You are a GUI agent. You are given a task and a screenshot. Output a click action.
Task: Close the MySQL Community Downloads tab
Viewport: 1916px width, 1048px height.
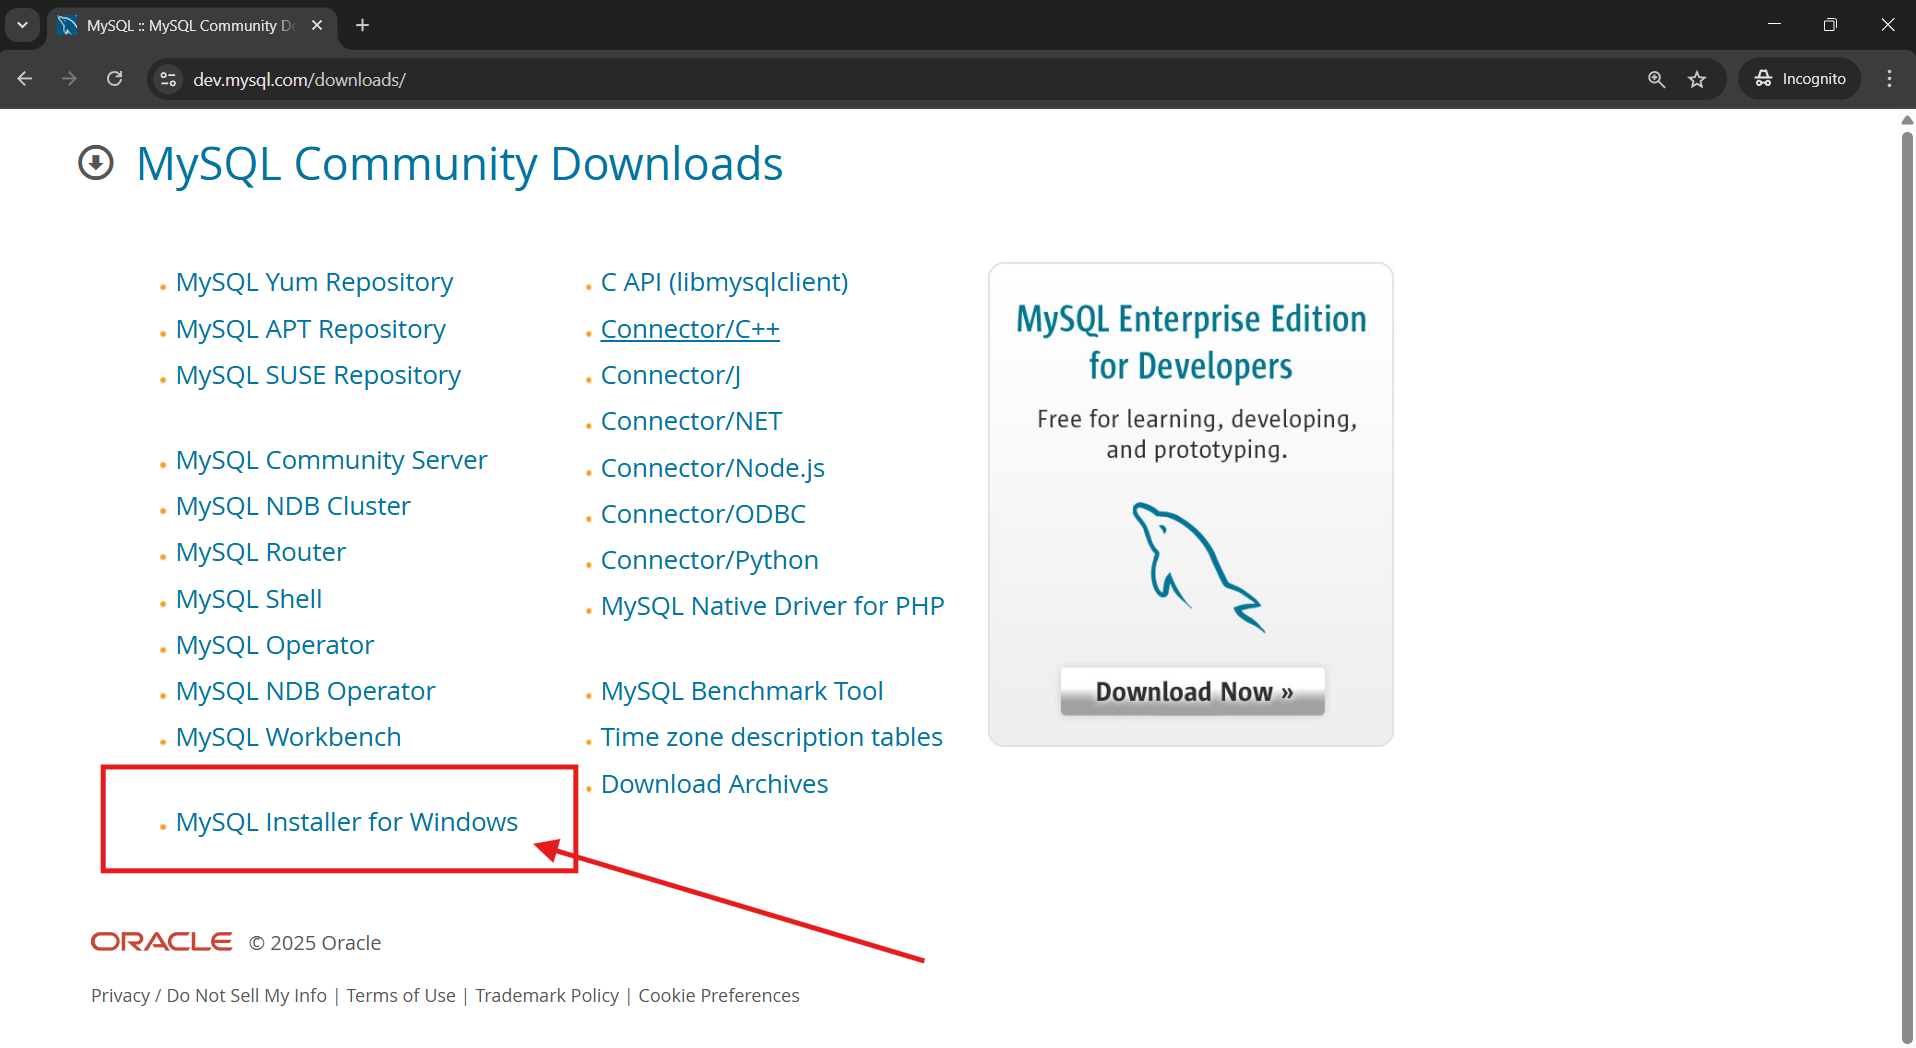tap(317, 25)
